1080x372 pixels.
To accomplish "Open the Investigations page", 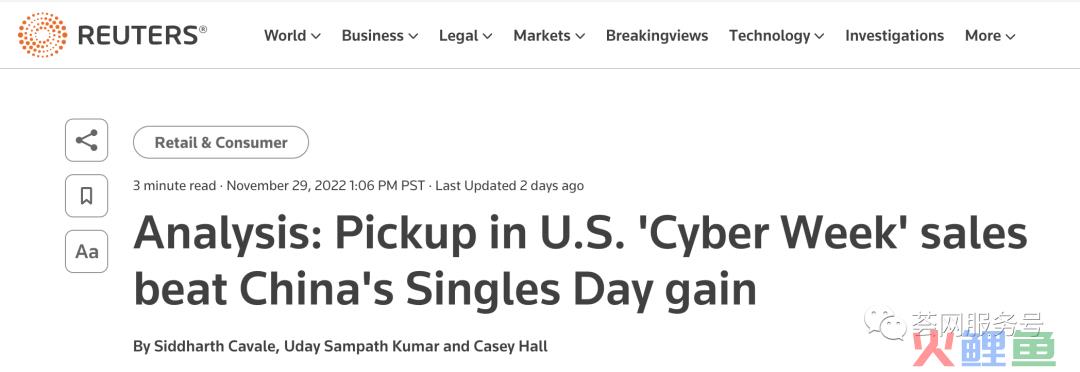I will click(895, 36).
